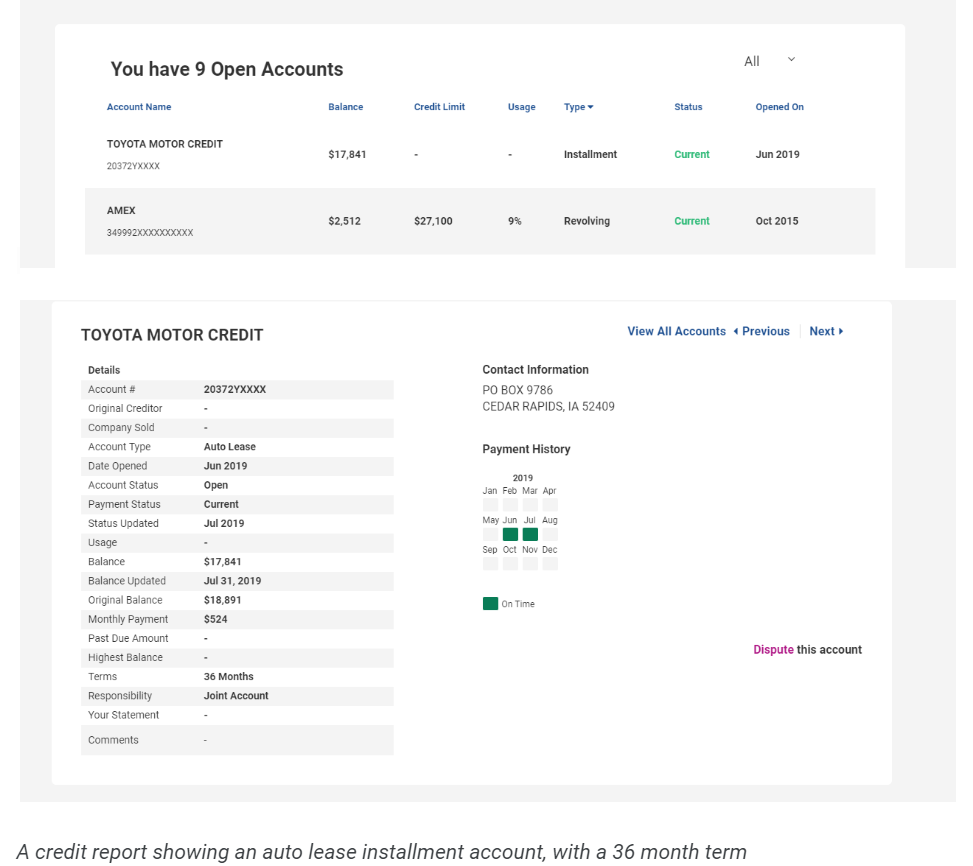Click the PO BOX 9786 contact address
The width and height of the screenshot is (973, 866).
coord(518,390)
